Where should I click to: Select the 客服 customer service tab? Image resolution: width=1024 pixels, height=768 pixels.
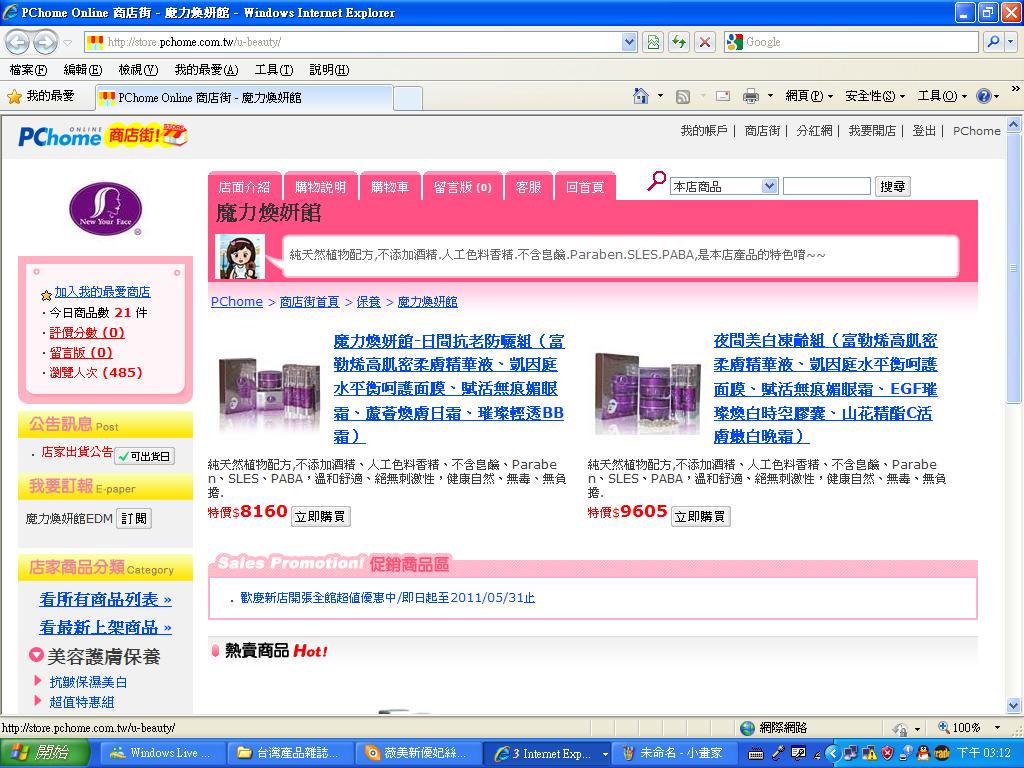[x=528, y=187]
